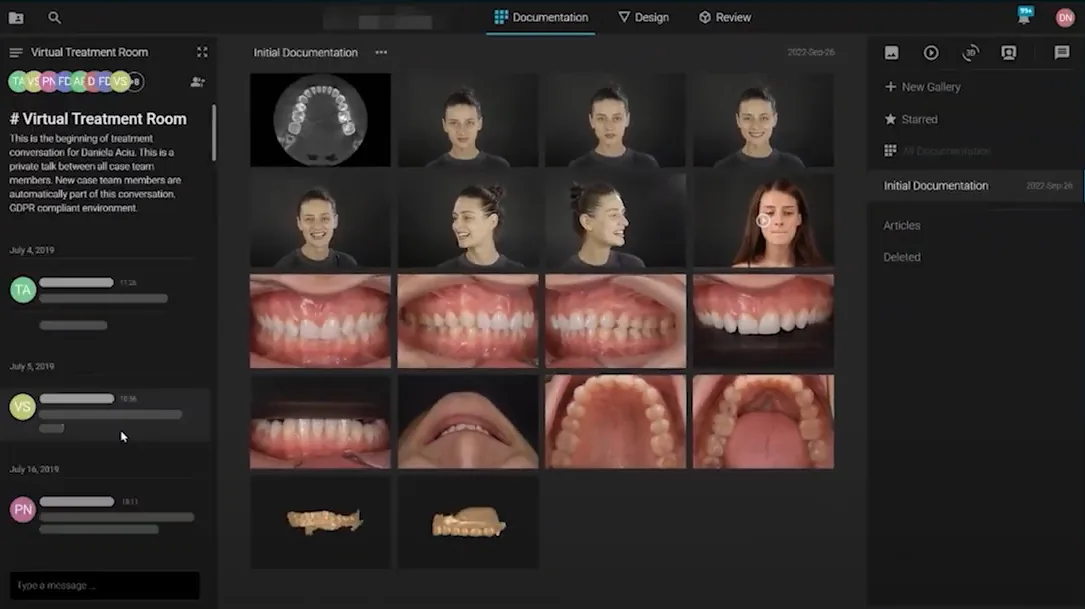Select the PN chat message
1085x609 pixels.
point(104,517)
